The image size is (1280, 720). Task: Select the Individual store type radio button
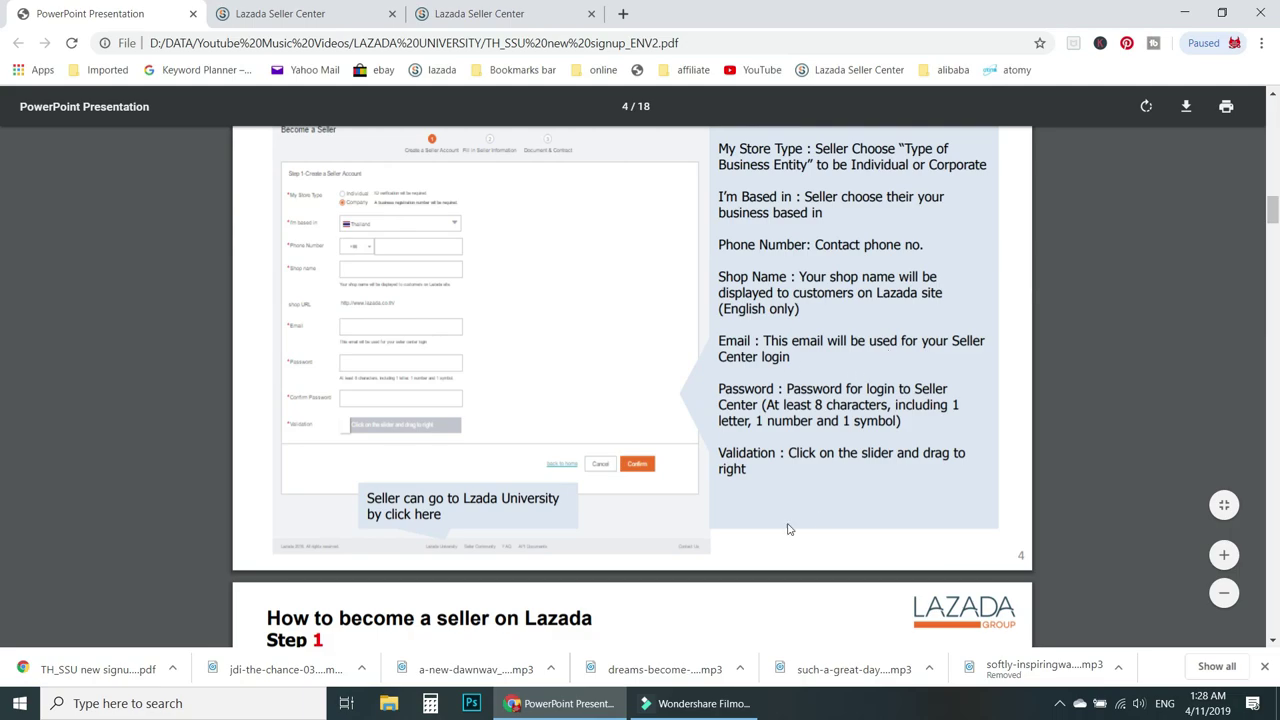tap(342, 194)
